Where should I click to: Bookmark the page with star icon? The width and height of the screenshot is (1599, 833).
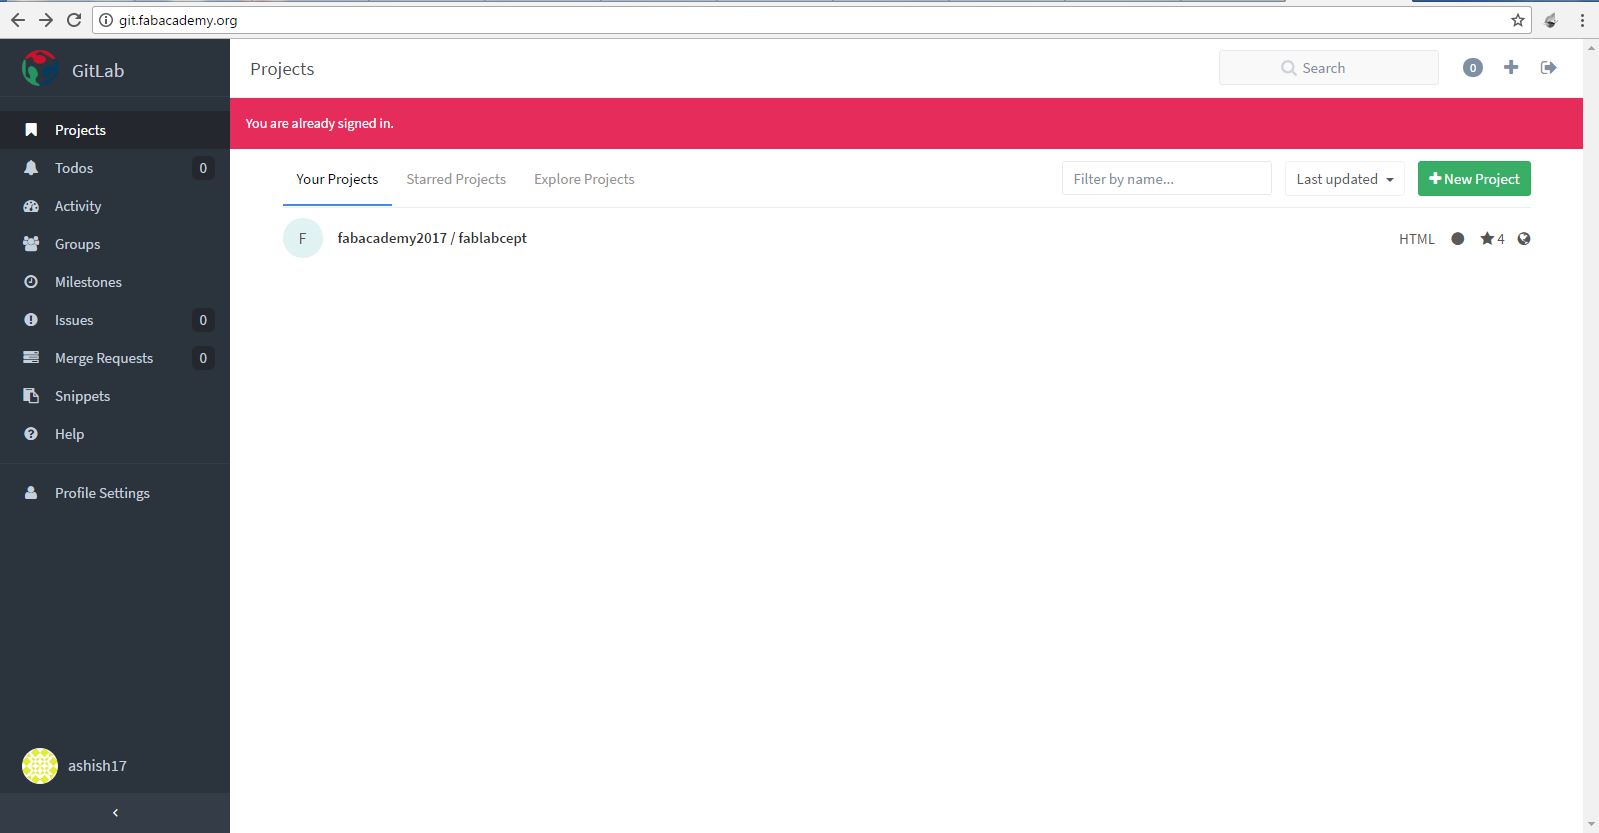pyautogui.click(x=1518, y=20)
